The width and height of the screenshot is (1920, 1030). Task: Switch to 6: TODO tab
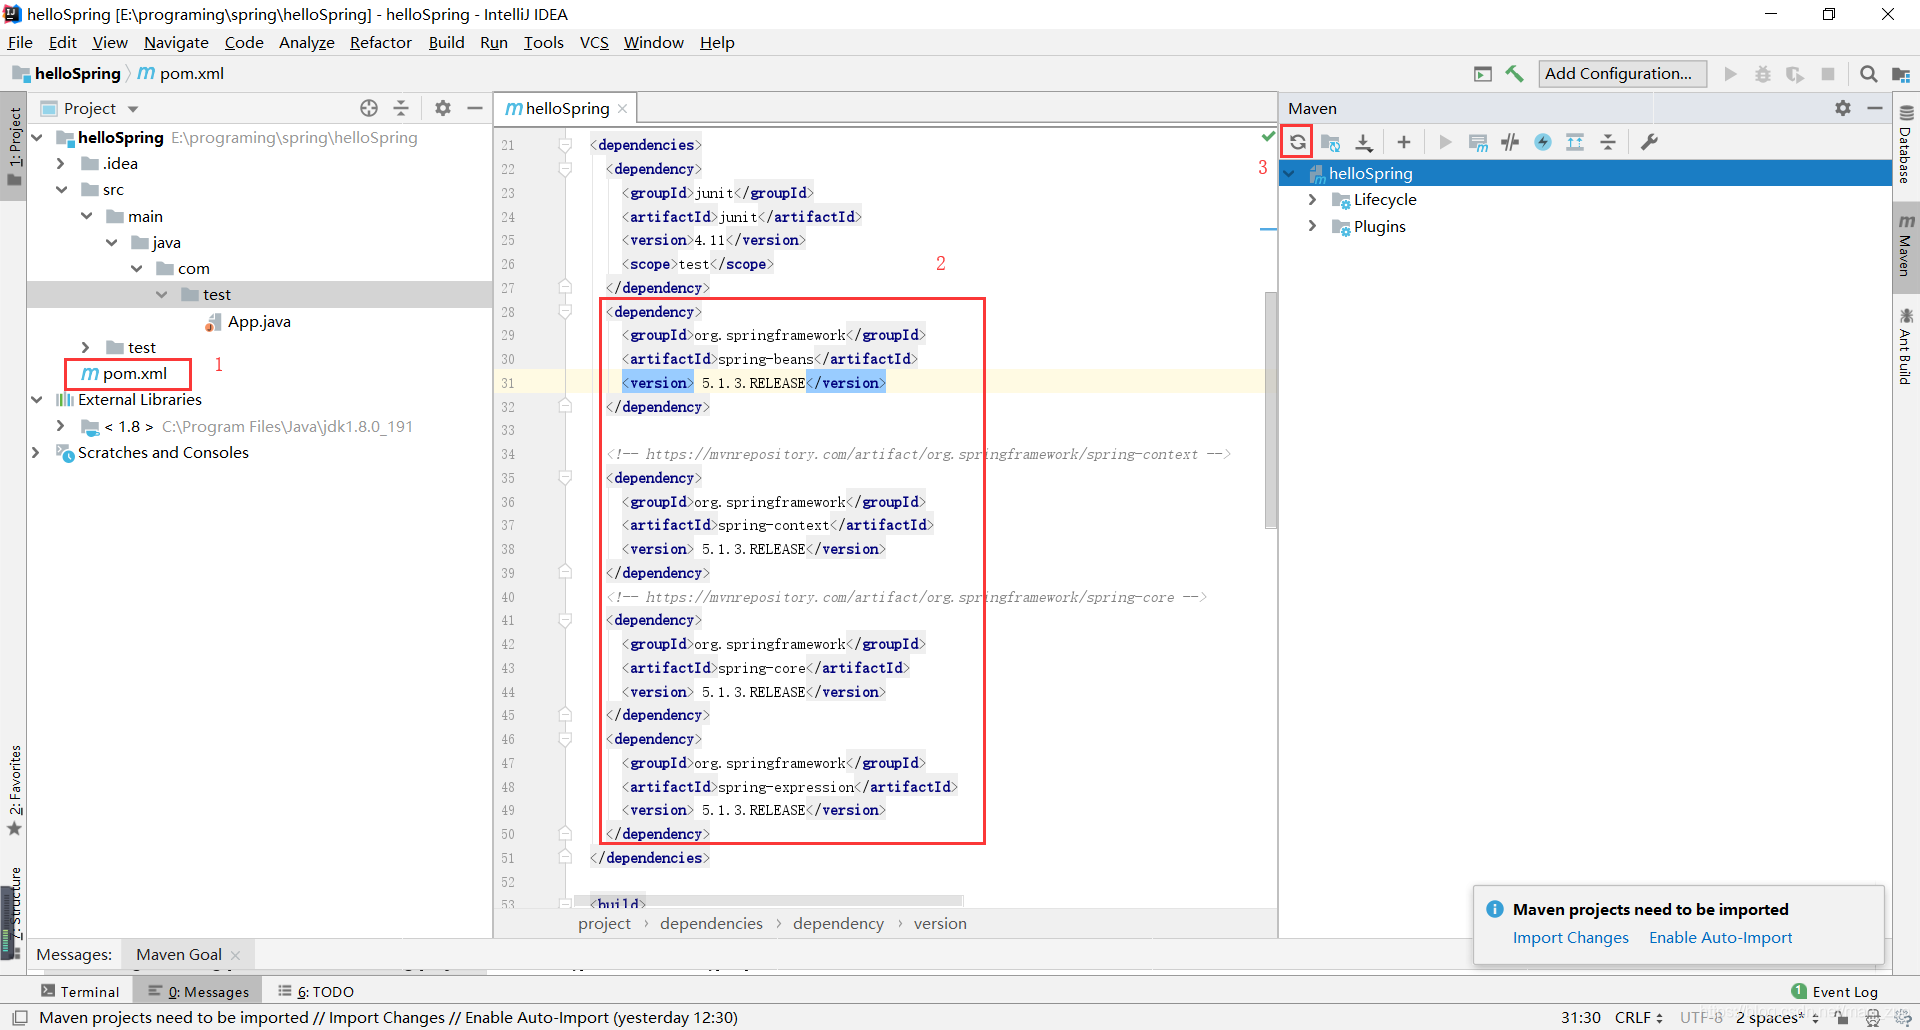tap(316, 991)
